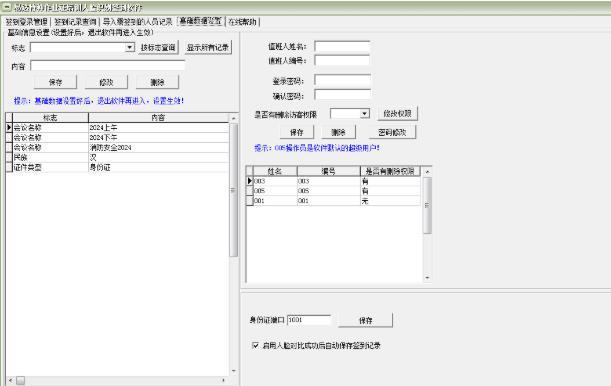Viewport: 611px width, 386px height.
Task: Click the 修改 button for basic info
Action: (x=106, y=82)
